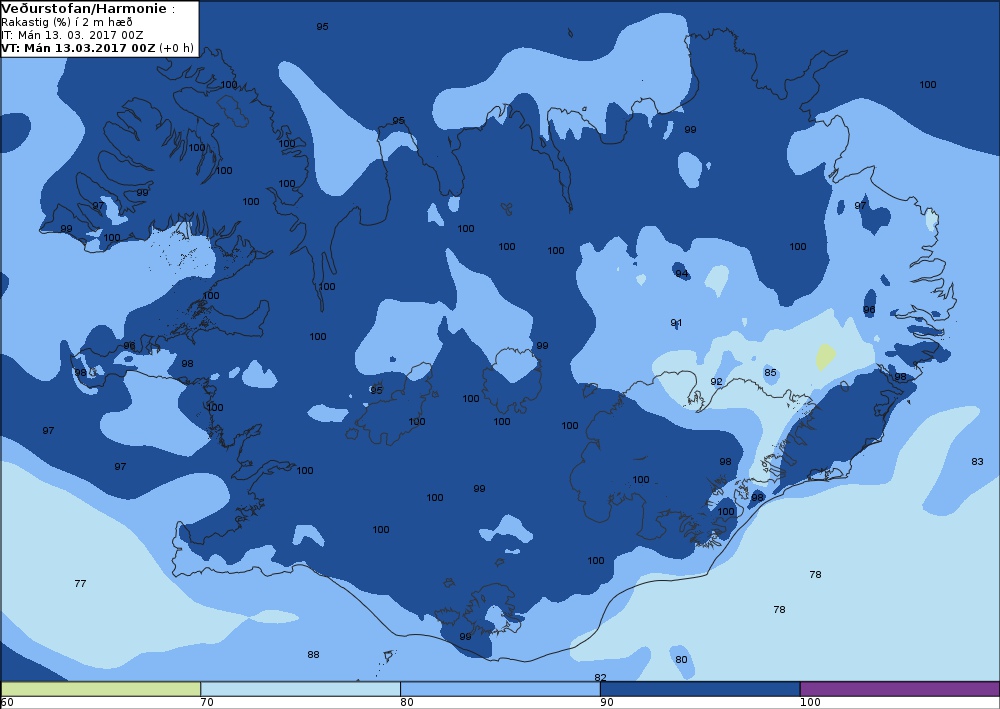
Task: Click the pale blue 70–80 legend color bar
Action: tap(300, 689)
